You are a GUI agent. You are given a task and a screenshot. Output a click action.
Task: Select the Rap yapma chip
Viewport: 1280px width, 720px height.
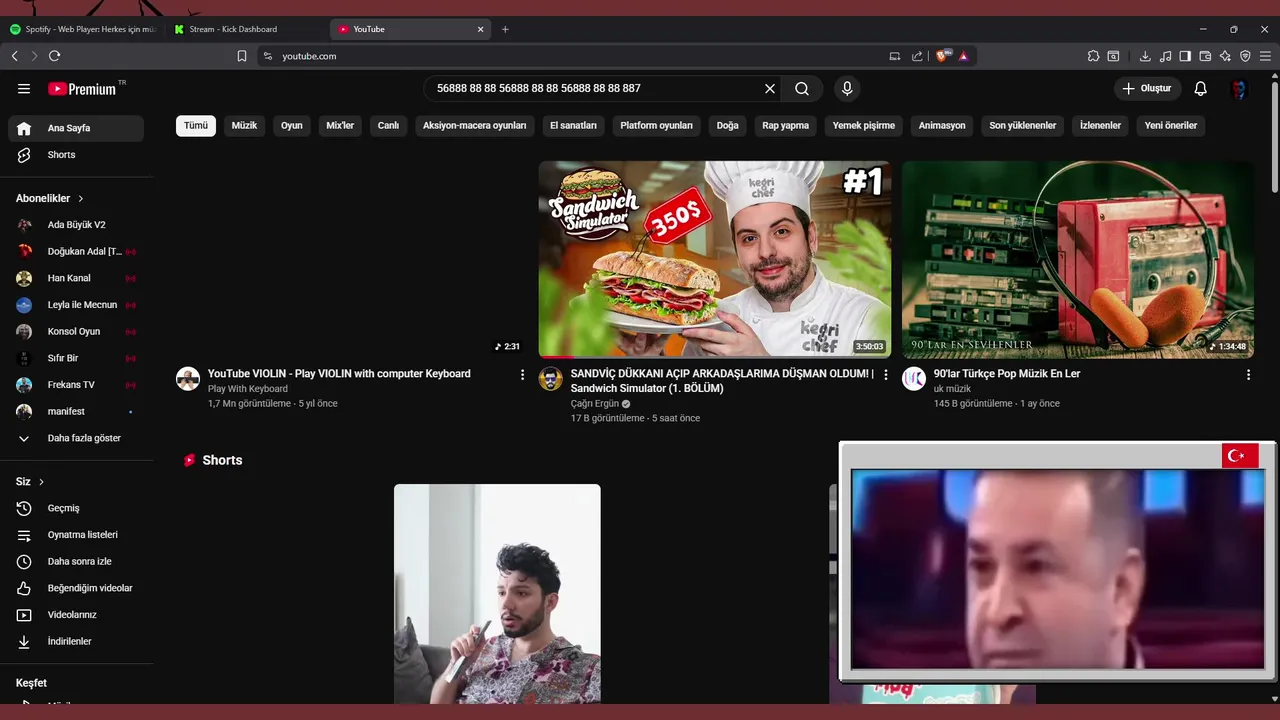pyautogui.click(x=785, y=126)
